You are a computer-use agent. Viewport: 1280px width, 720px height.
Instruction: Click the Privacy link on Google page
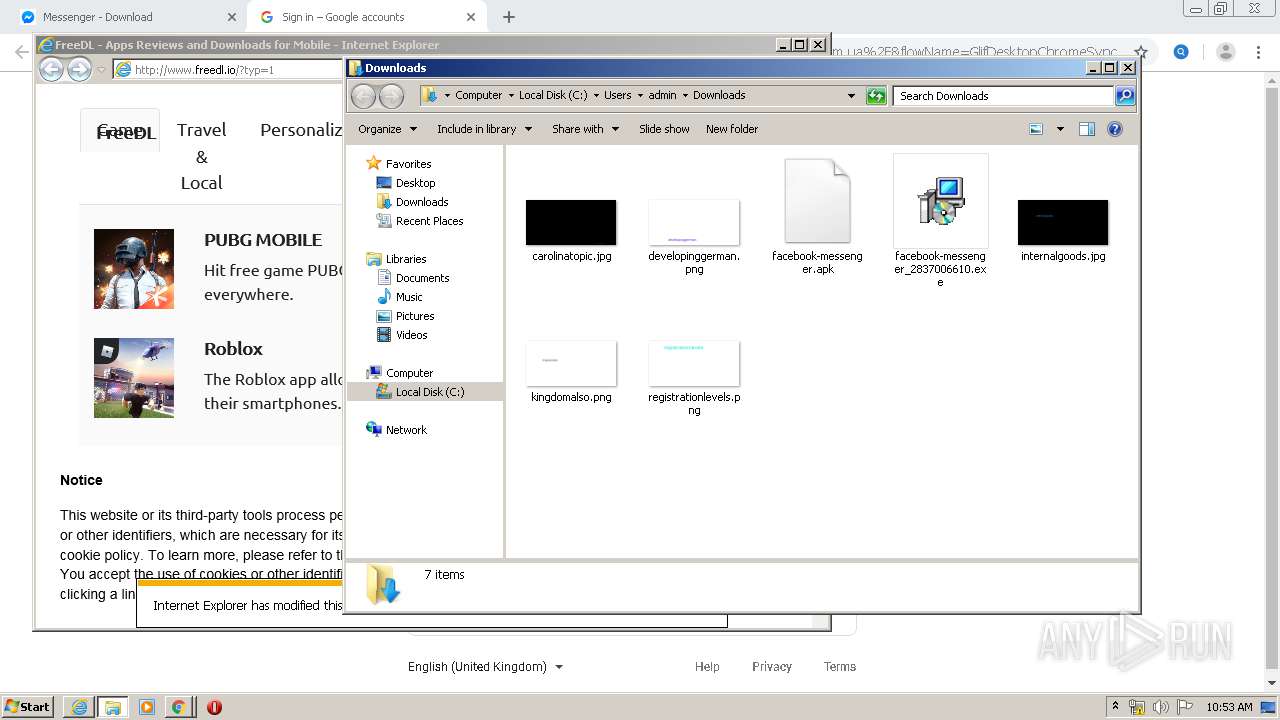point(772,667)
